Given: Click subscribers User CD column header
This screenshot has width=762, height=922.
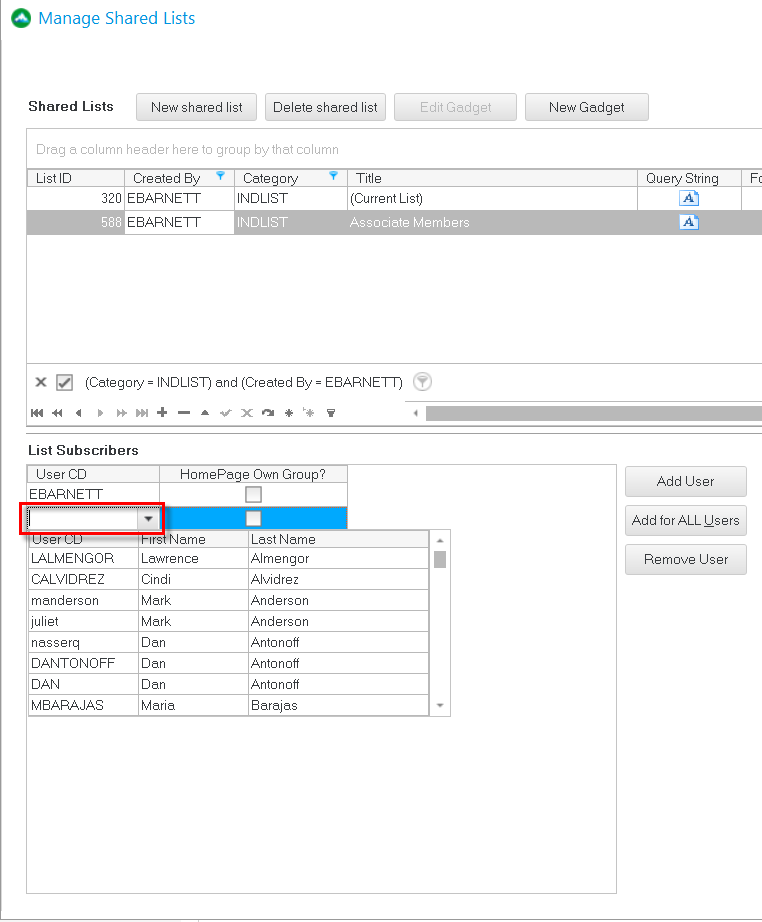Looking at the screenshot, I should 93,474.
